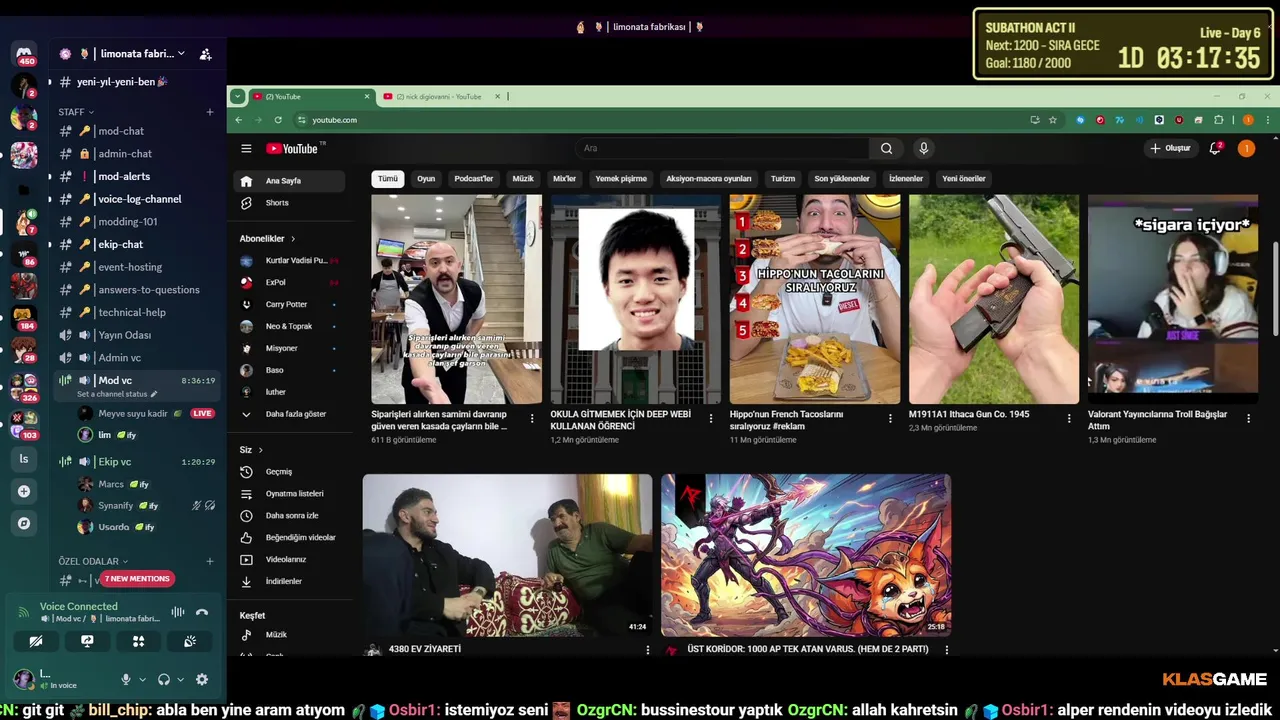Open ÜST KORİDOR Varus video thumbnail
The image size is (1280, 720).
(x=806, y=555)
